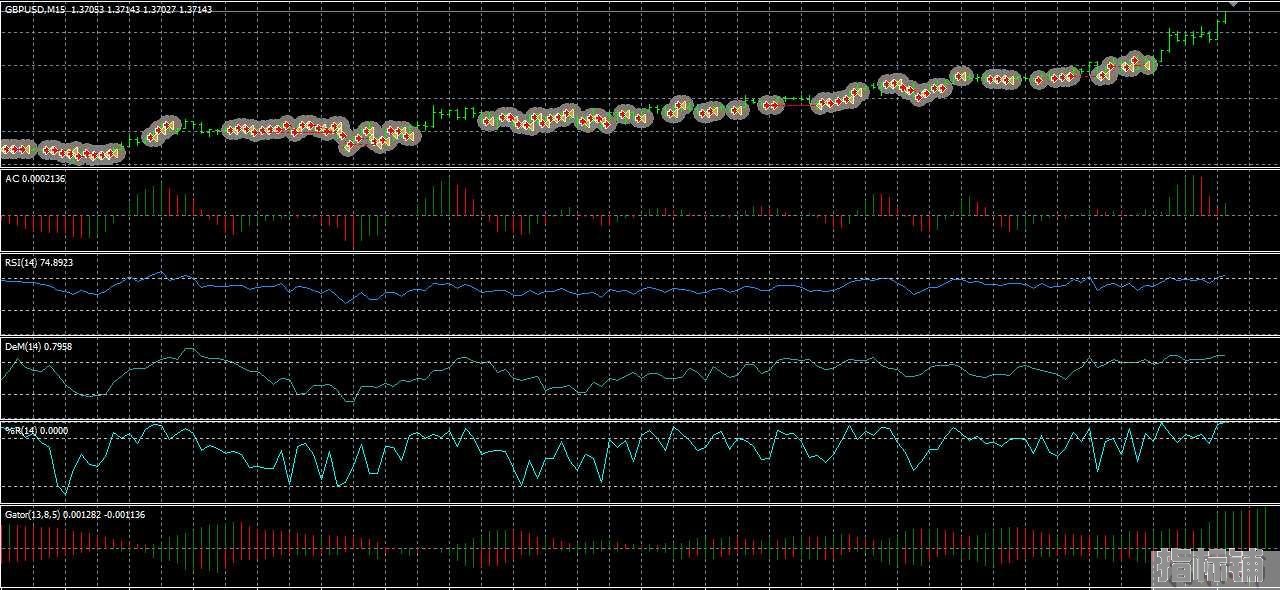Click the red horizontal line segment on the price chart
The width and height of the screenshot is (1280, 590).
(x=797, y=104)
